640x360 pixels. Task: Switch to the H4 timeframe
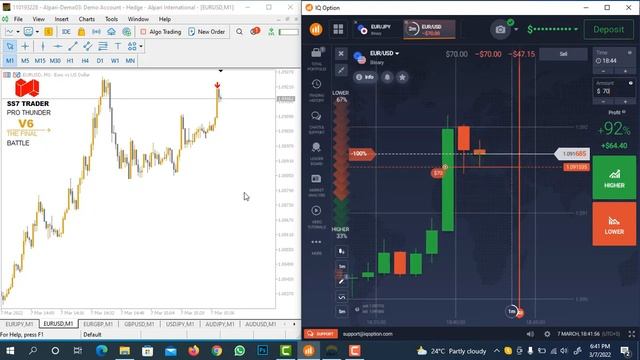point(85,60)
